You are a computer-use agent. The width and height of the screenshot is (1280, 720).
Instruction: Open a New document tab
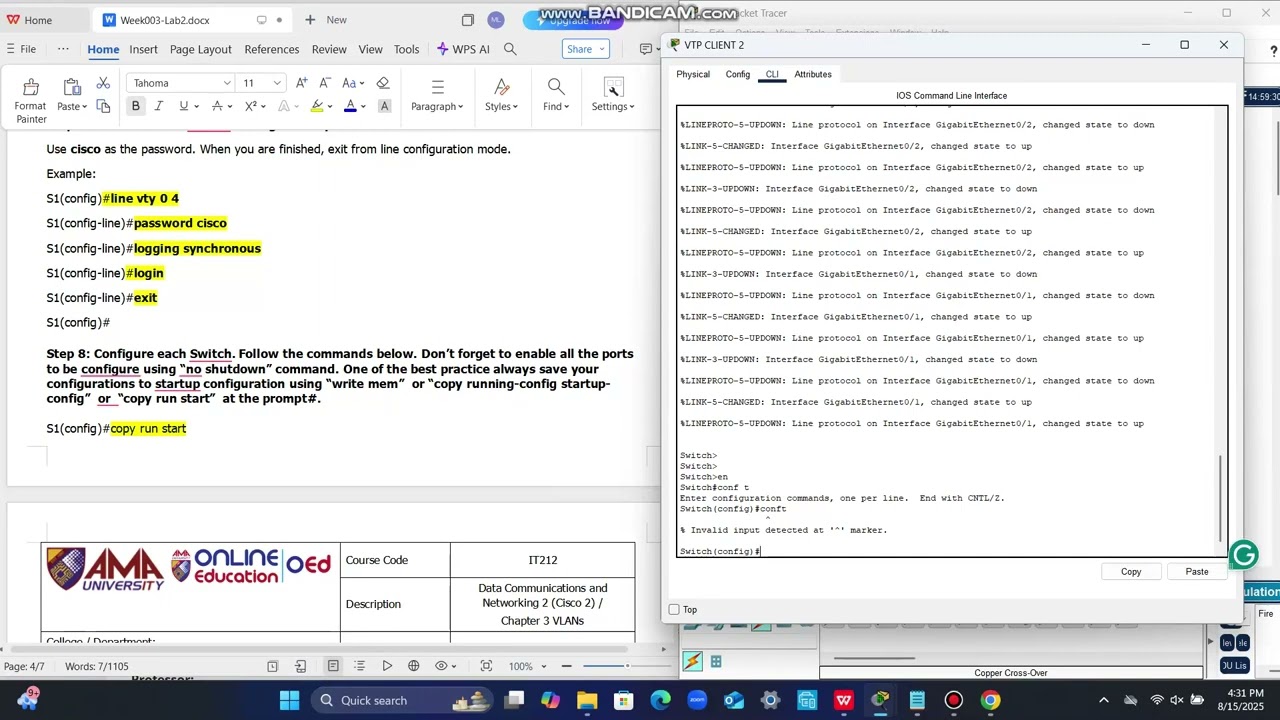pos(326,20)
